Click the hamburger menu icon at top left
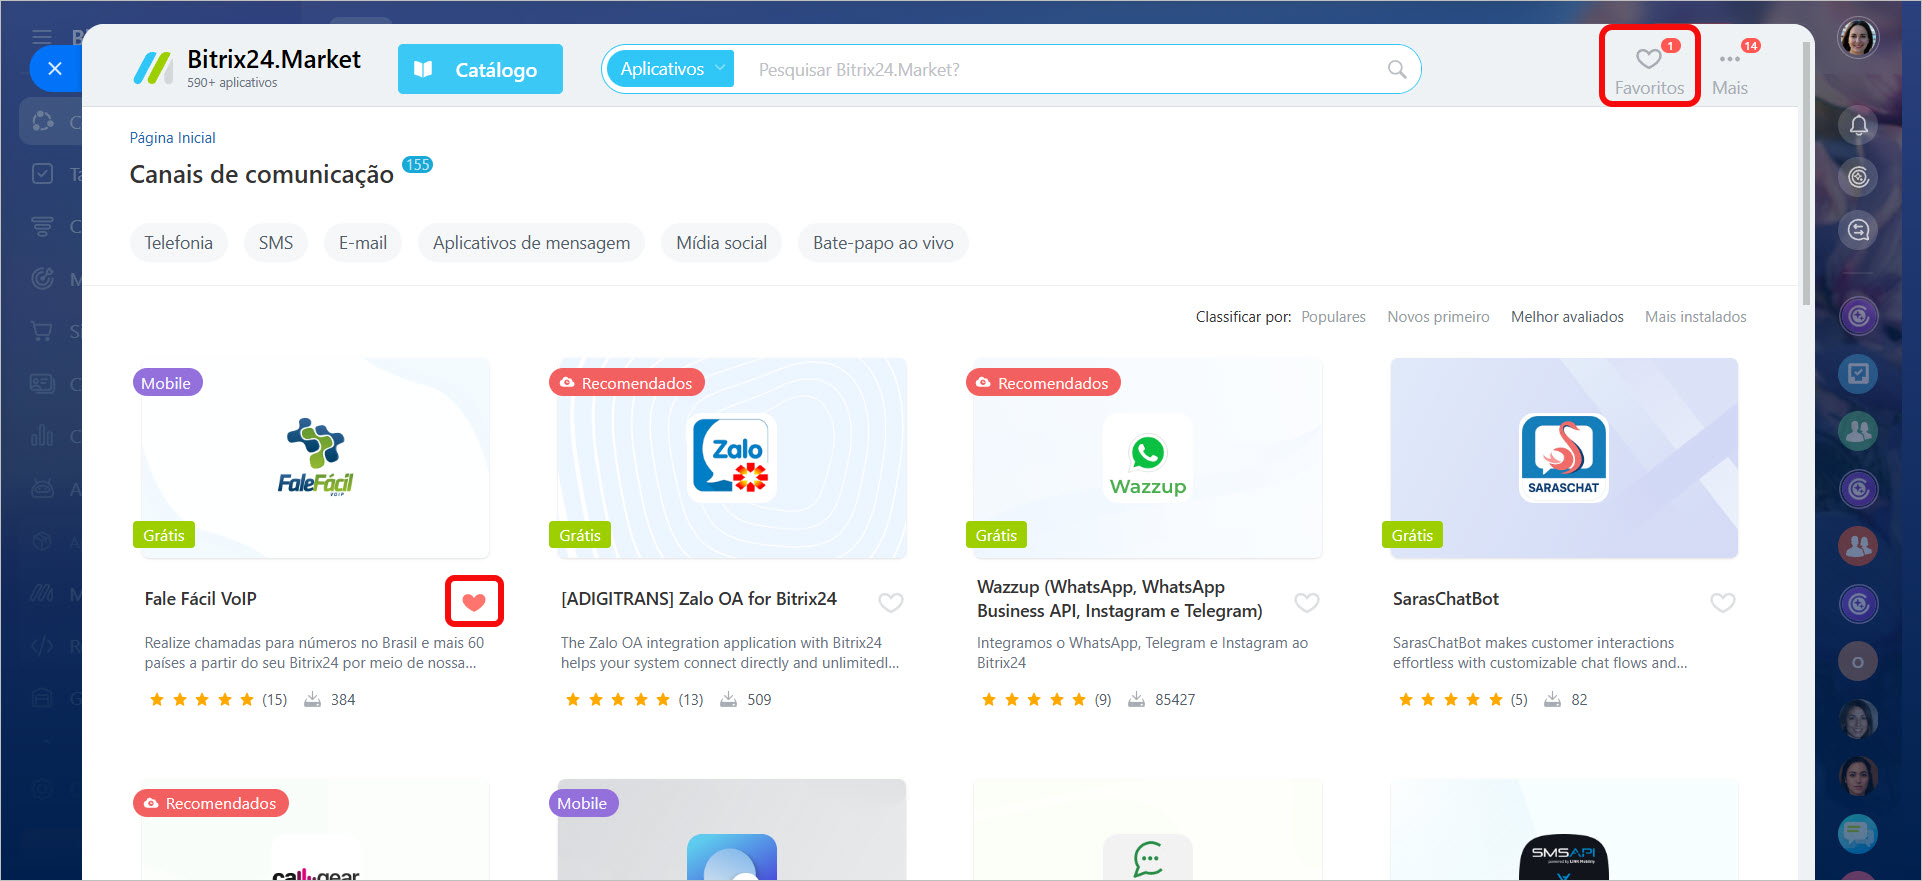 coord(42,38)
